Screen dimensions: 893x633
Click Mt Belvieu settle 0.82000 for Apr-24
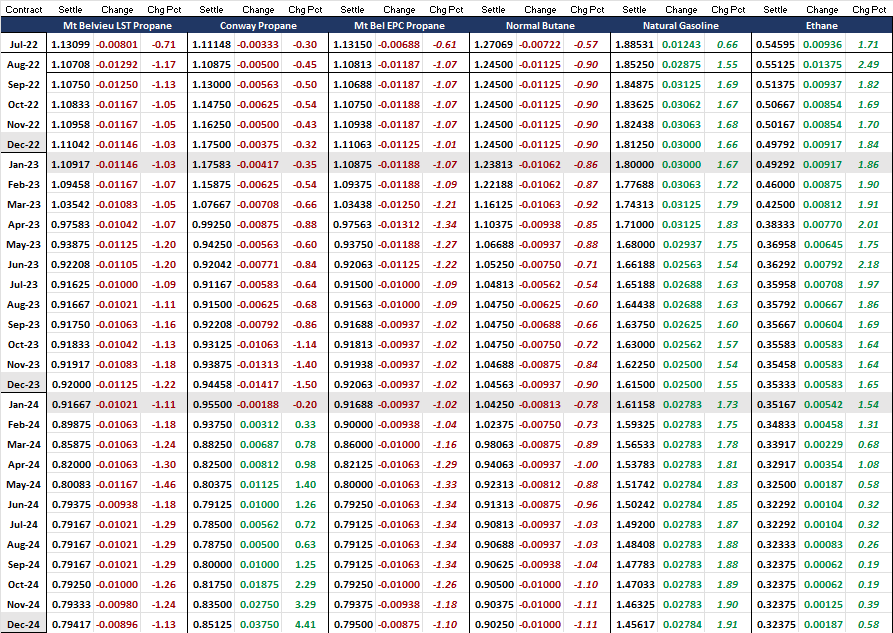(x=71, y=465)
